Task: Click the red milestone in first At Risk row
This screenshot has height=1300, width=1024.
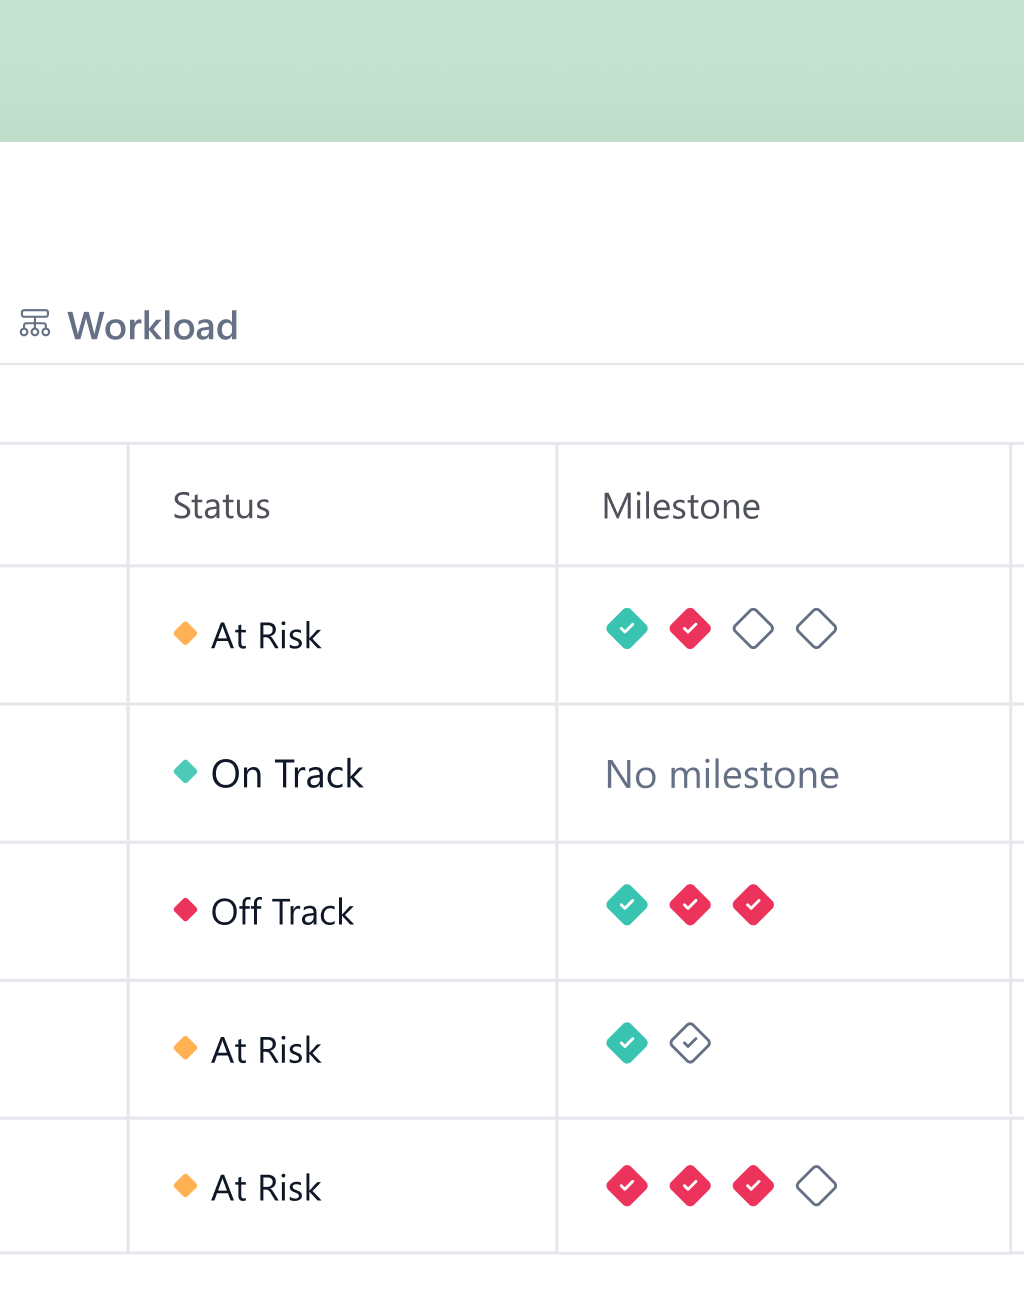Action: point(690,629)
